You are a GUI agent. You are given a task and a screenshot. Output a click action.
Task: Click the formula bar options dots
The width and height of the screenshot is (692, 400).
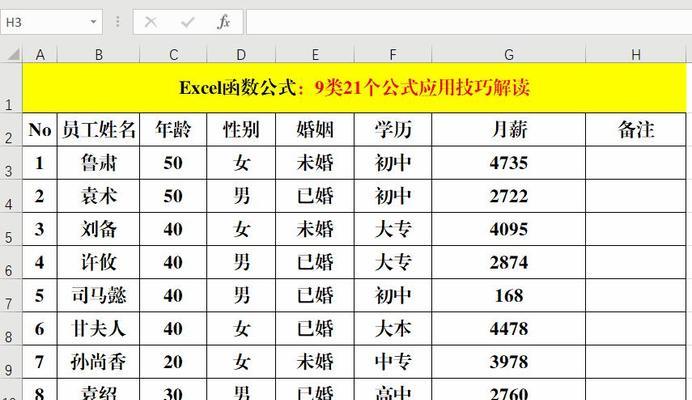(117, 22)
